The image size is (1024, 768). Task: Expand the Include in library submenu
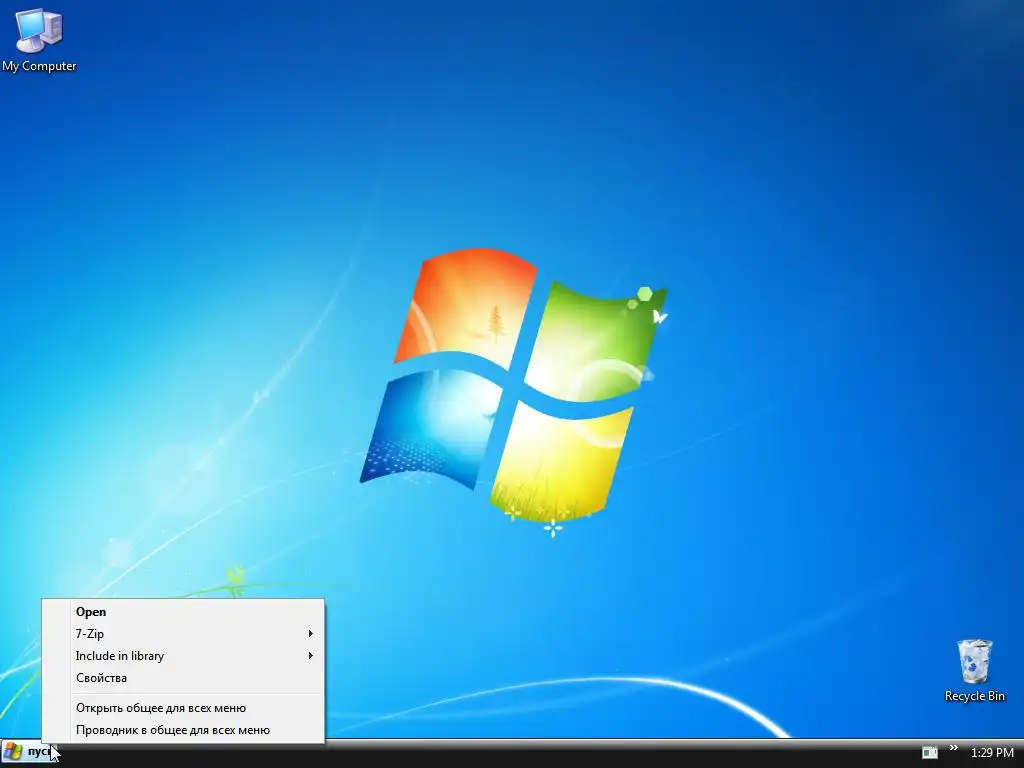pyautogui.click(x=184, y=656)
